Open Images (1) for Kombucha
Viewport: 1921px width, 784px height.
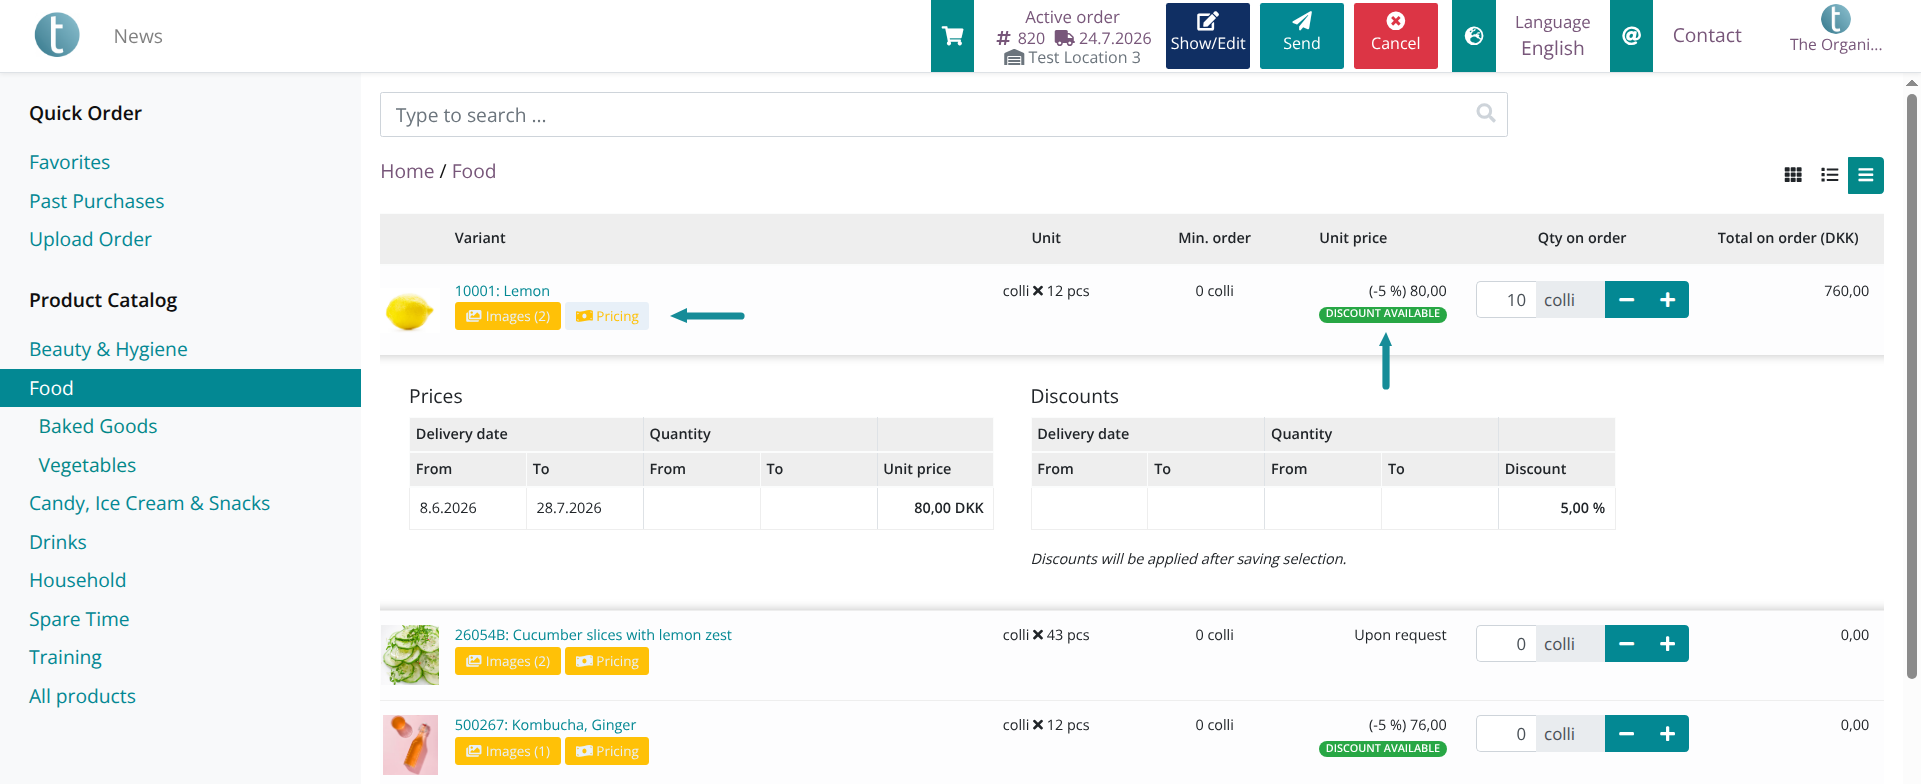click(x=508, y=751)
